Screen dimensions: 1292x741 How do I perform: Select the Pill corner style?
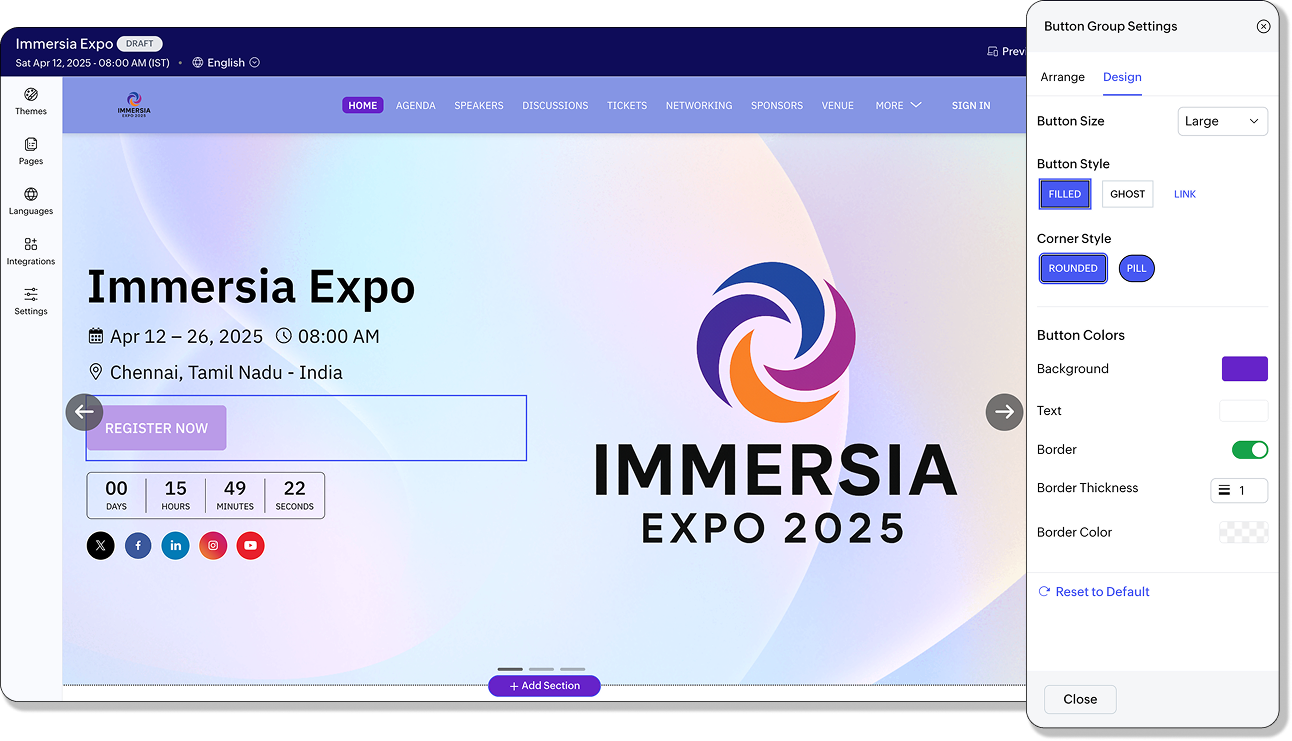pyautogui.click(x=1137, y=268)
